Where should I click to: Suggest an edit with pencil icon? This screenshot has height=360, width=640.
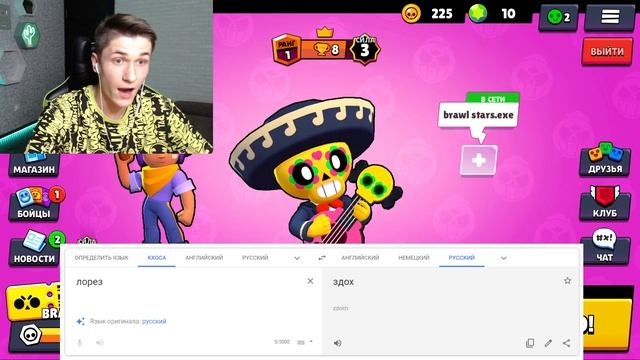click(548, 343)
